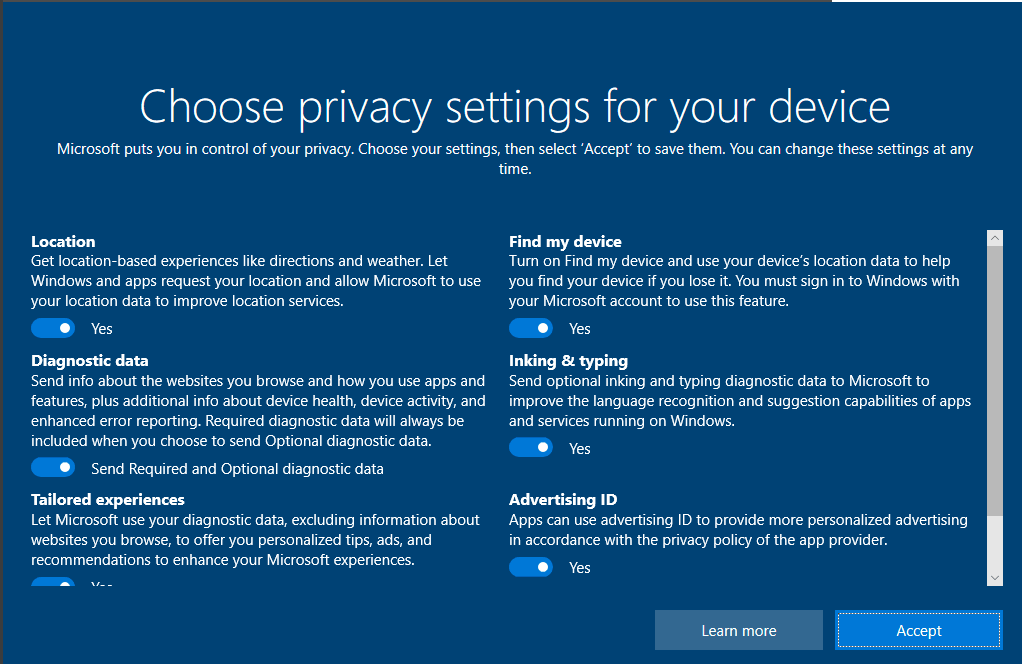Click the Advertising ID heading
The width and height of the screenshot is (1022, 664).
point(563,499)
